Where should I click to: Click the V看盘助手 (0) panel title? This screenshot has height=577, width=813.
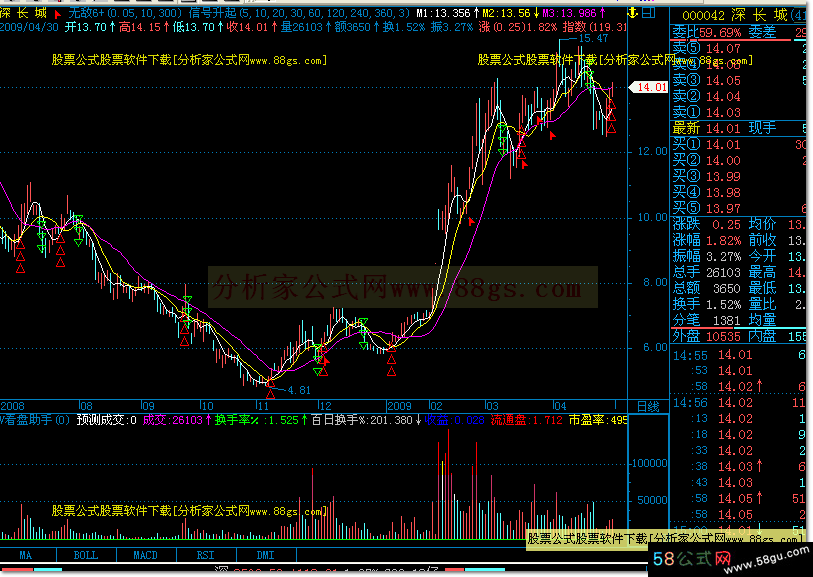[x=35, y=420]
